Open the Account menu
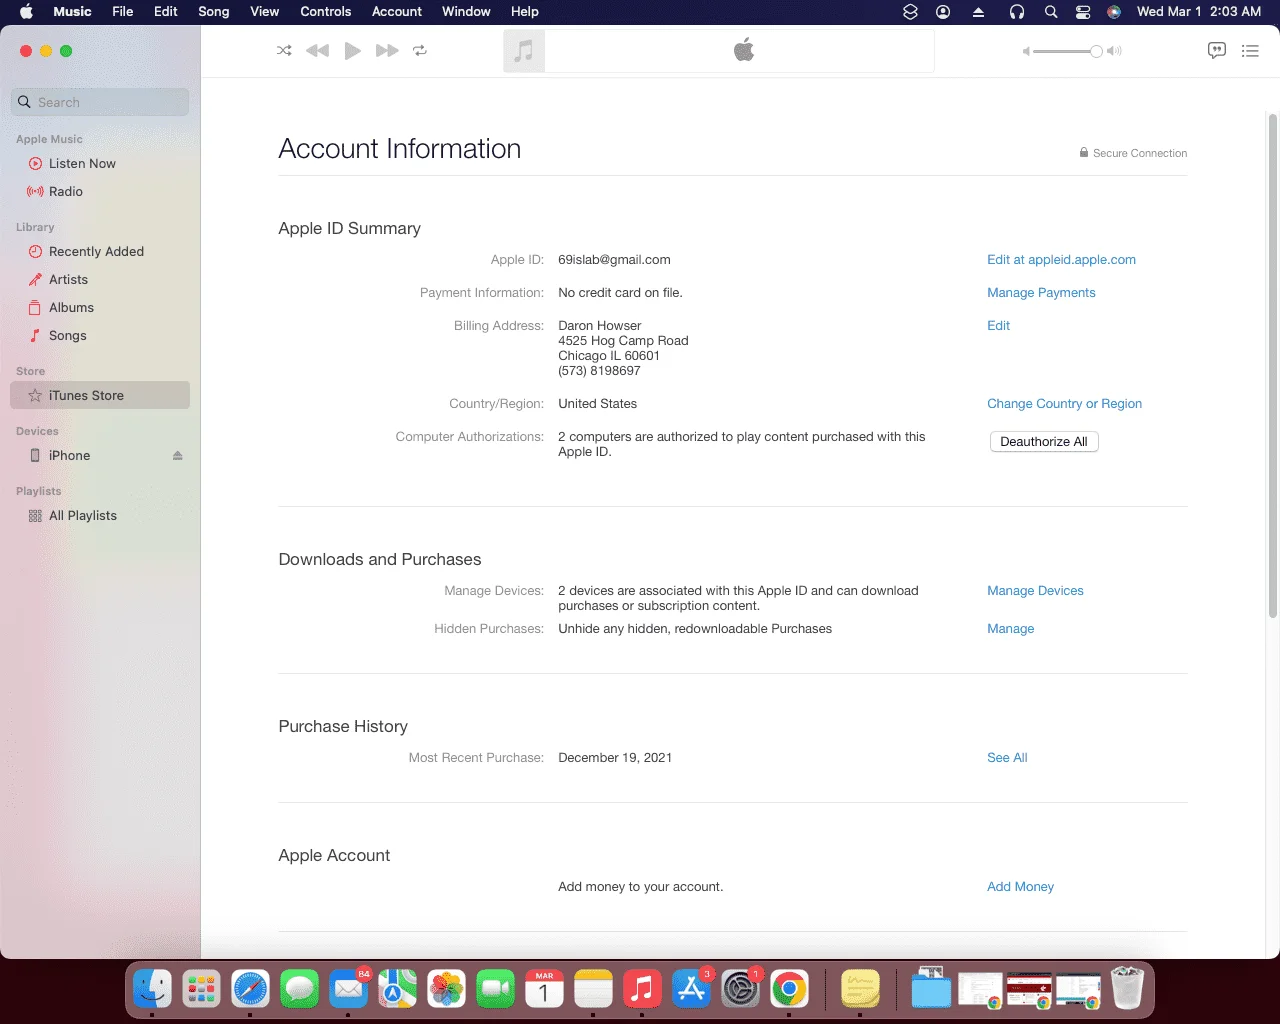This screenshot has width=1280, height=1024. [x=397, y=12]
